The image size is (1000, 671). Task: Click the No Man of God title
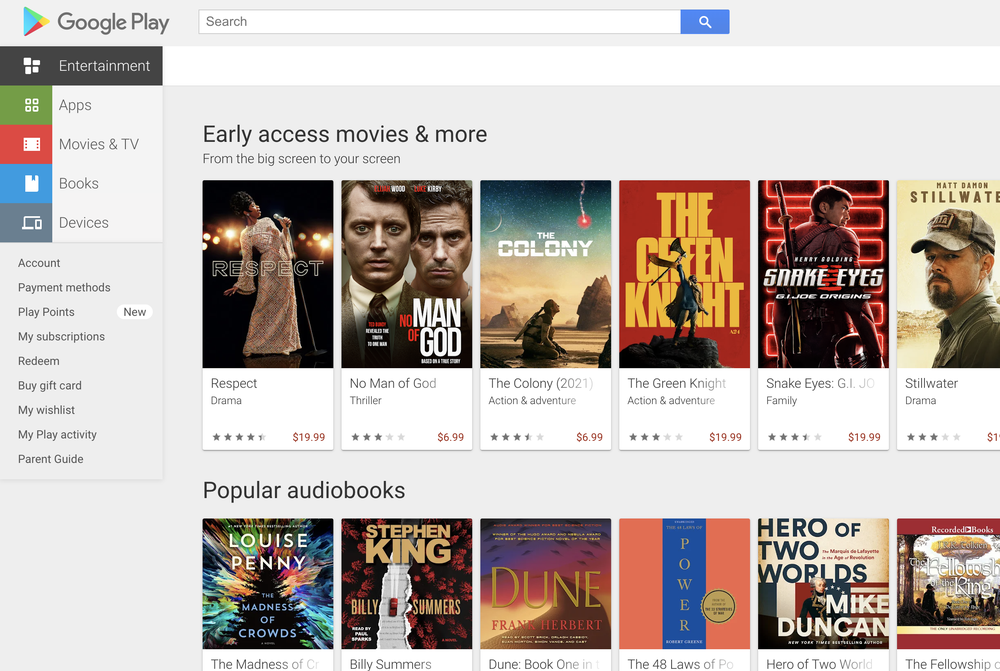click(x=393, y=383)
